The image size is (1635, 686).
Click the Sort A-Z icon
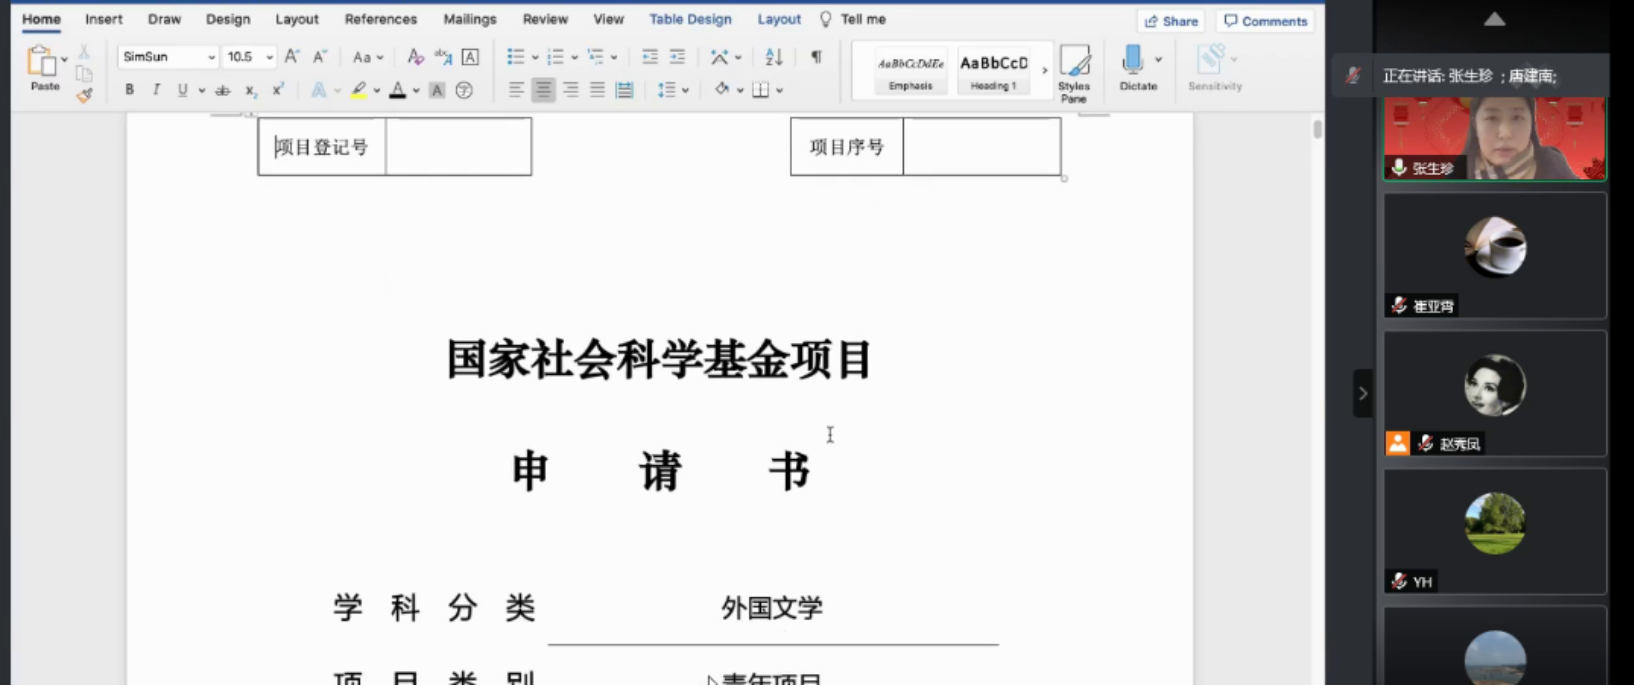773,57
